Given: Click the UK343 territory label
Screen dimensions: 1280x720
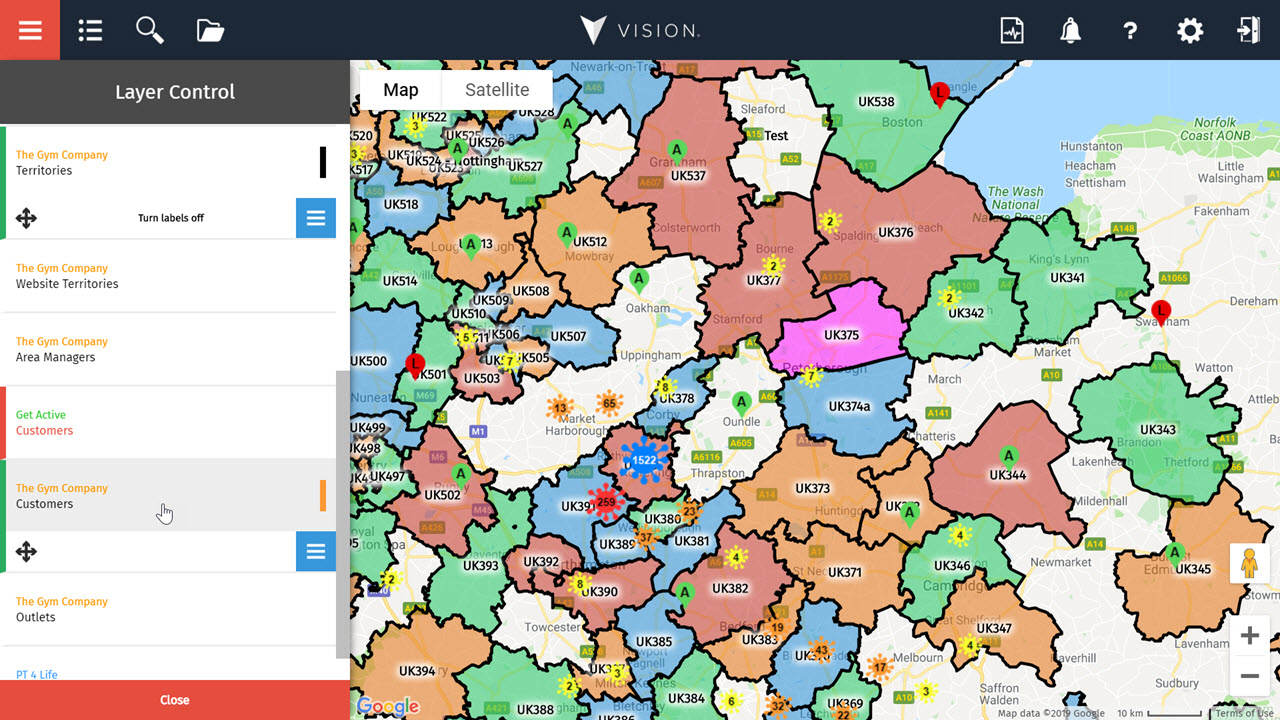Looking at the screenshot, I should (x=1158, y=430).
